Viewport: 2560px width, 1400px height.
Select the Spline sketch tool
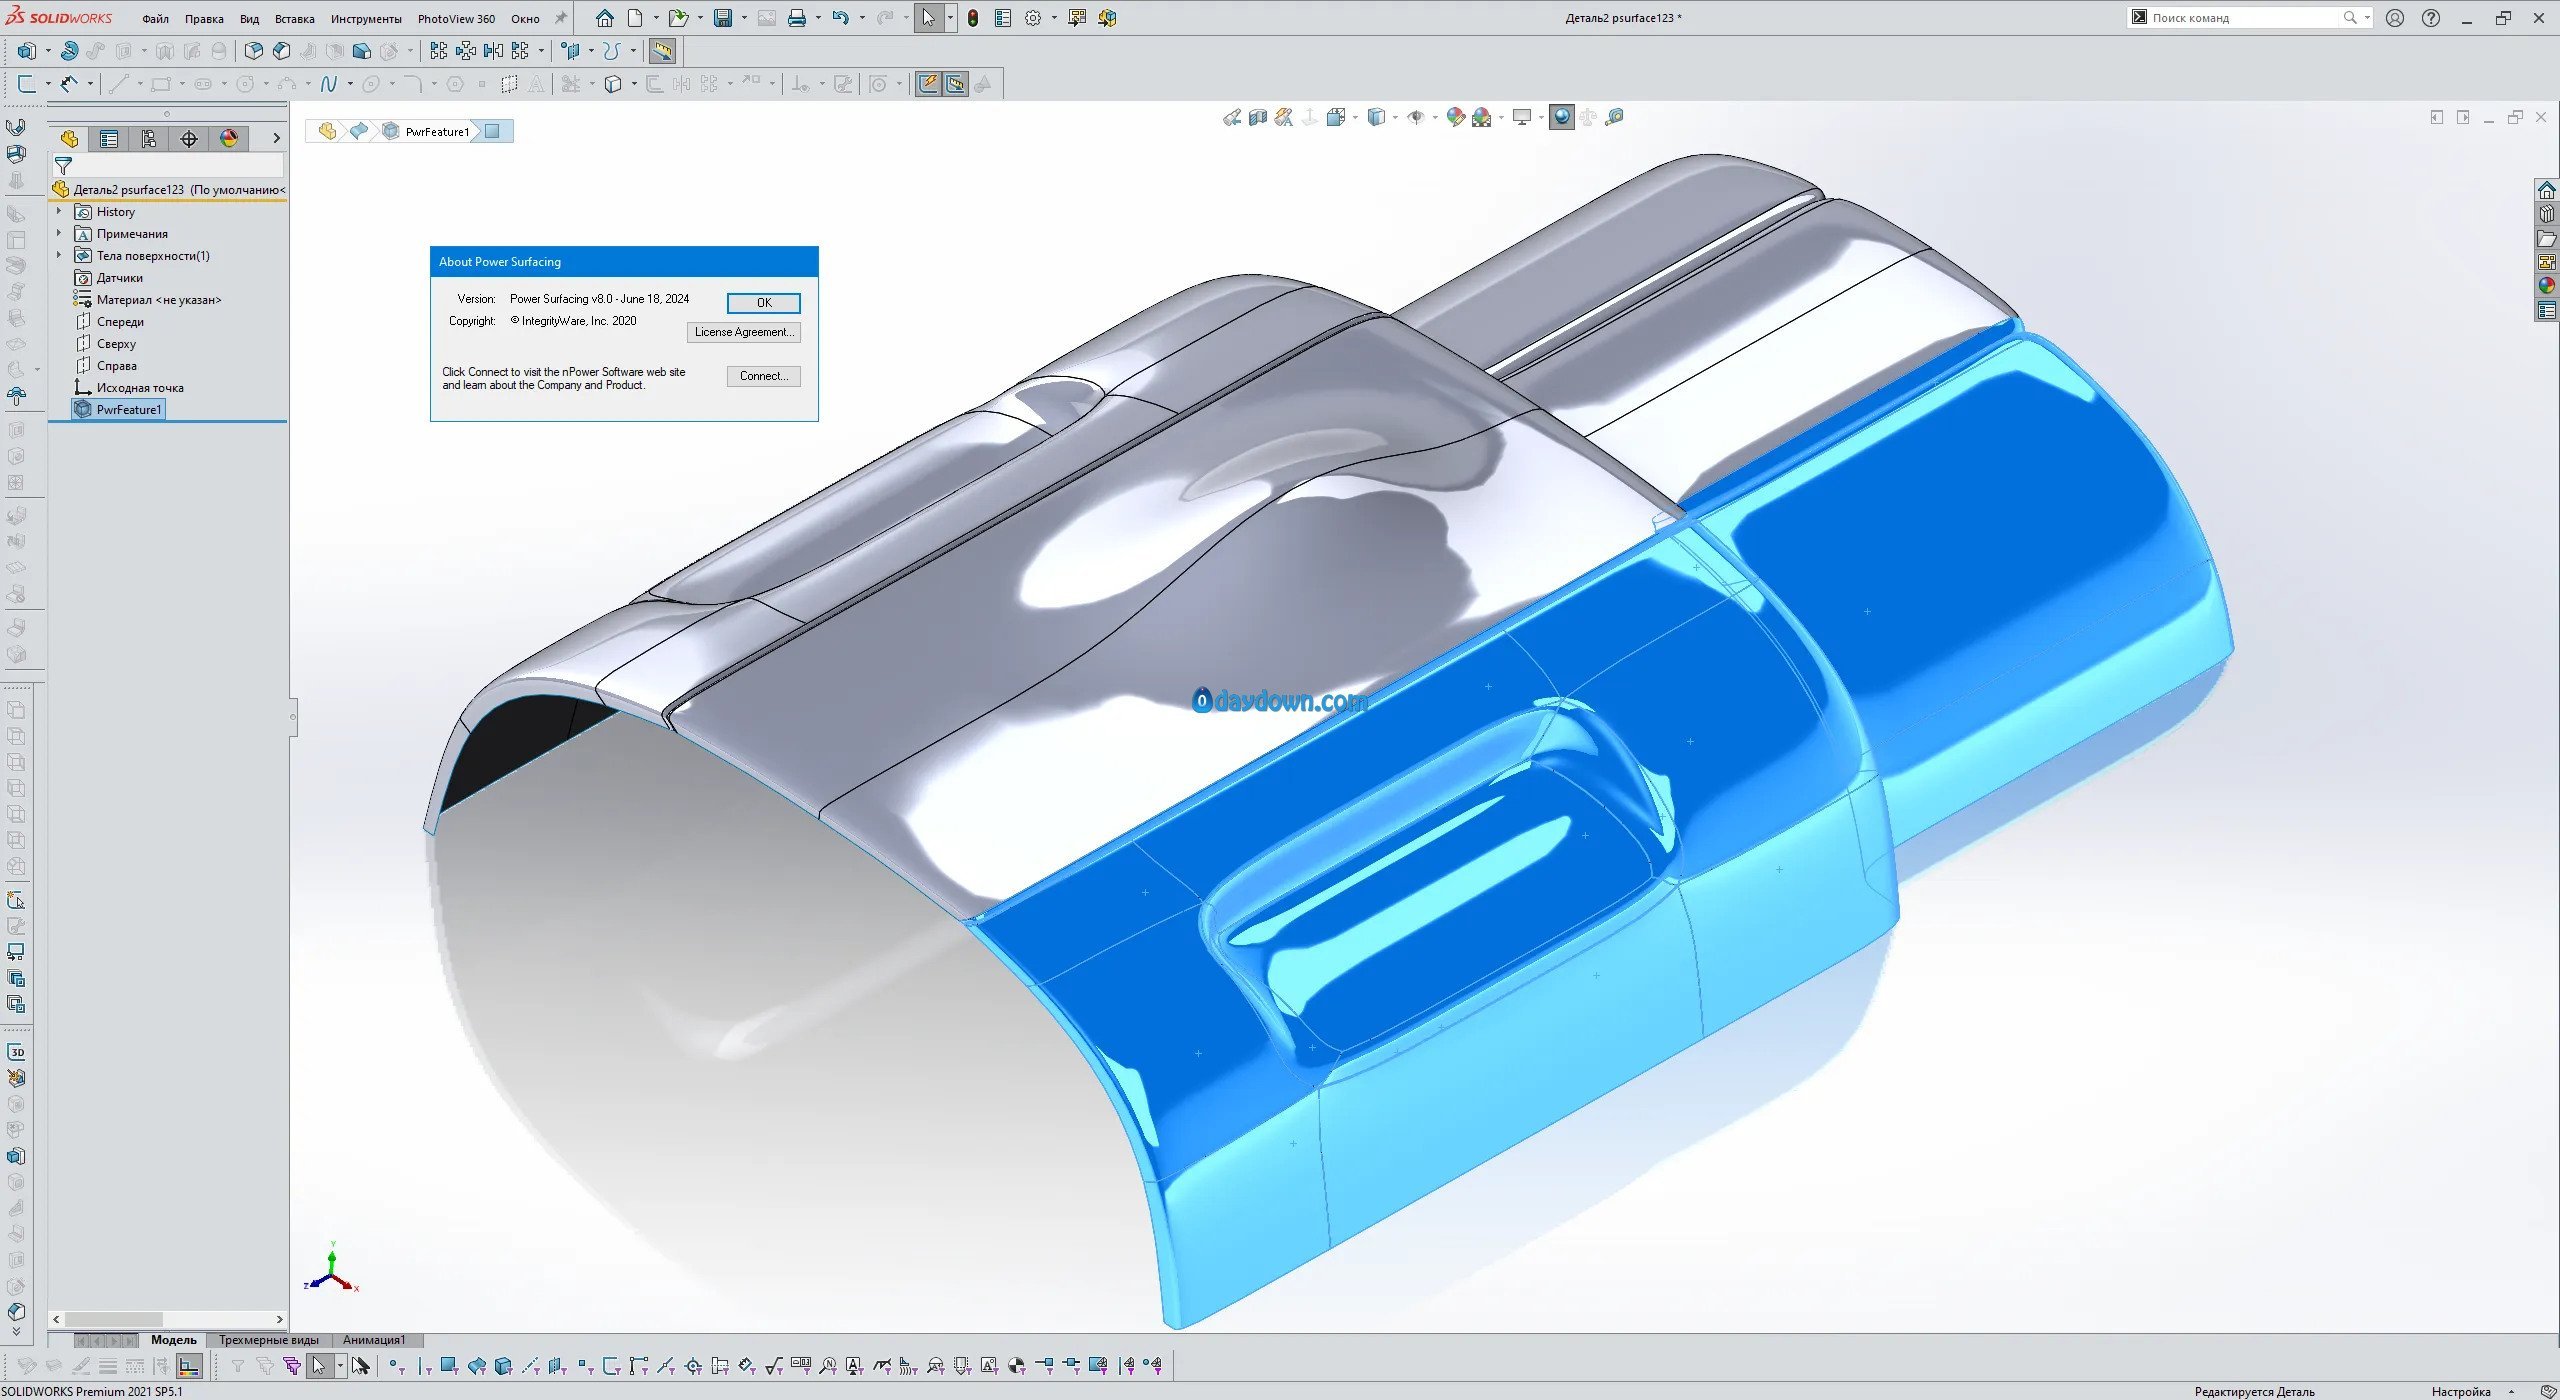click(x=328, y=84)
